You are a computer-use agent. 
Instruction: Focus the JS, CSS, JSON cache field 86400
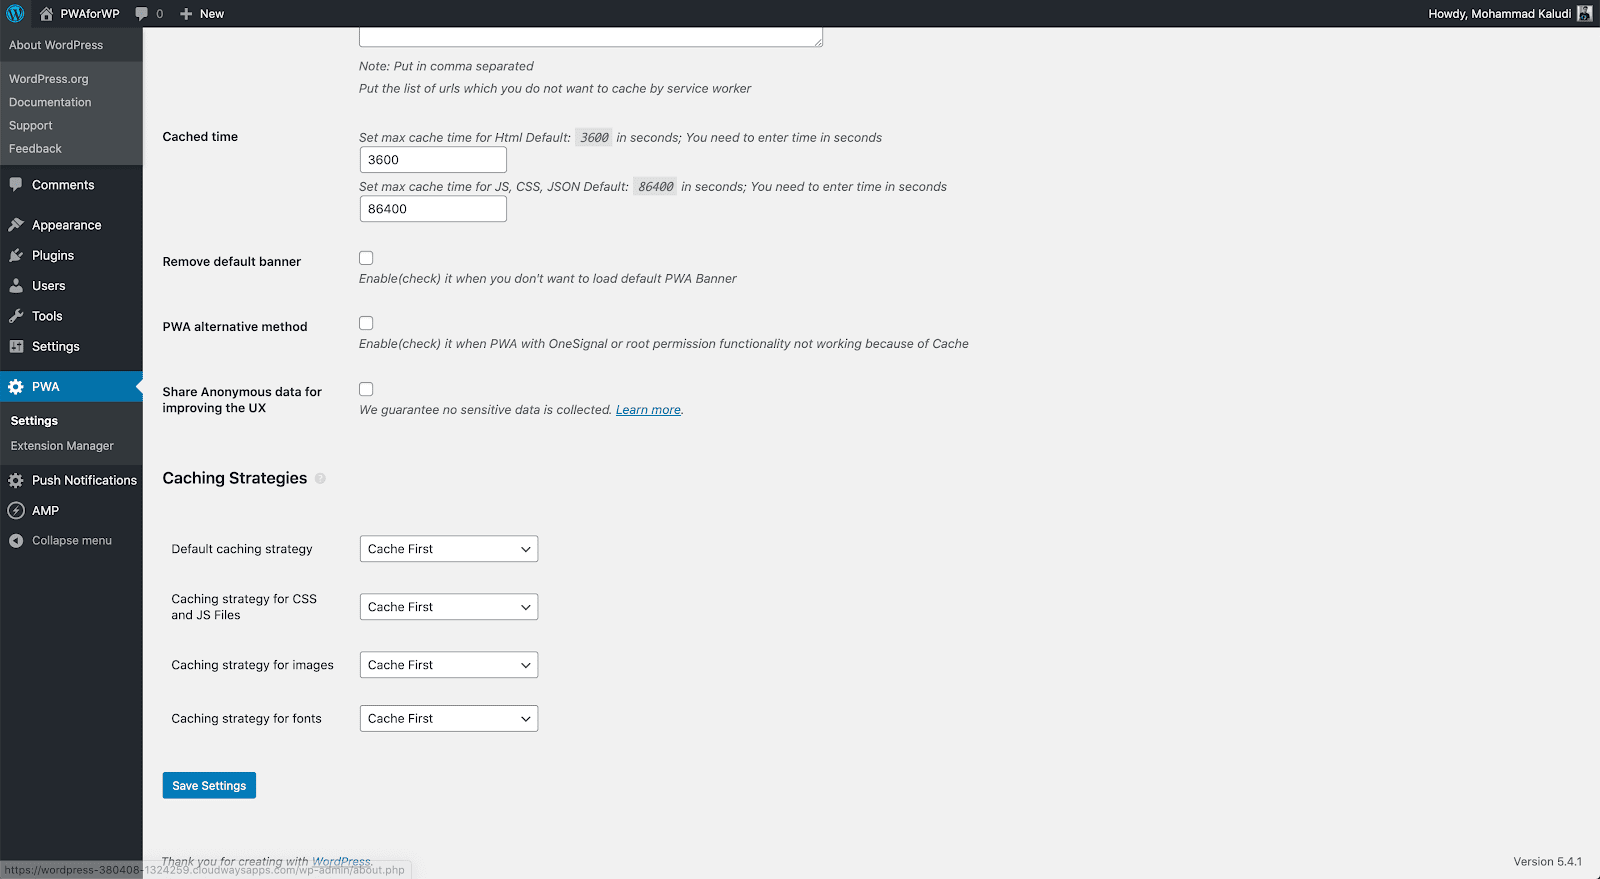(433, 209)
